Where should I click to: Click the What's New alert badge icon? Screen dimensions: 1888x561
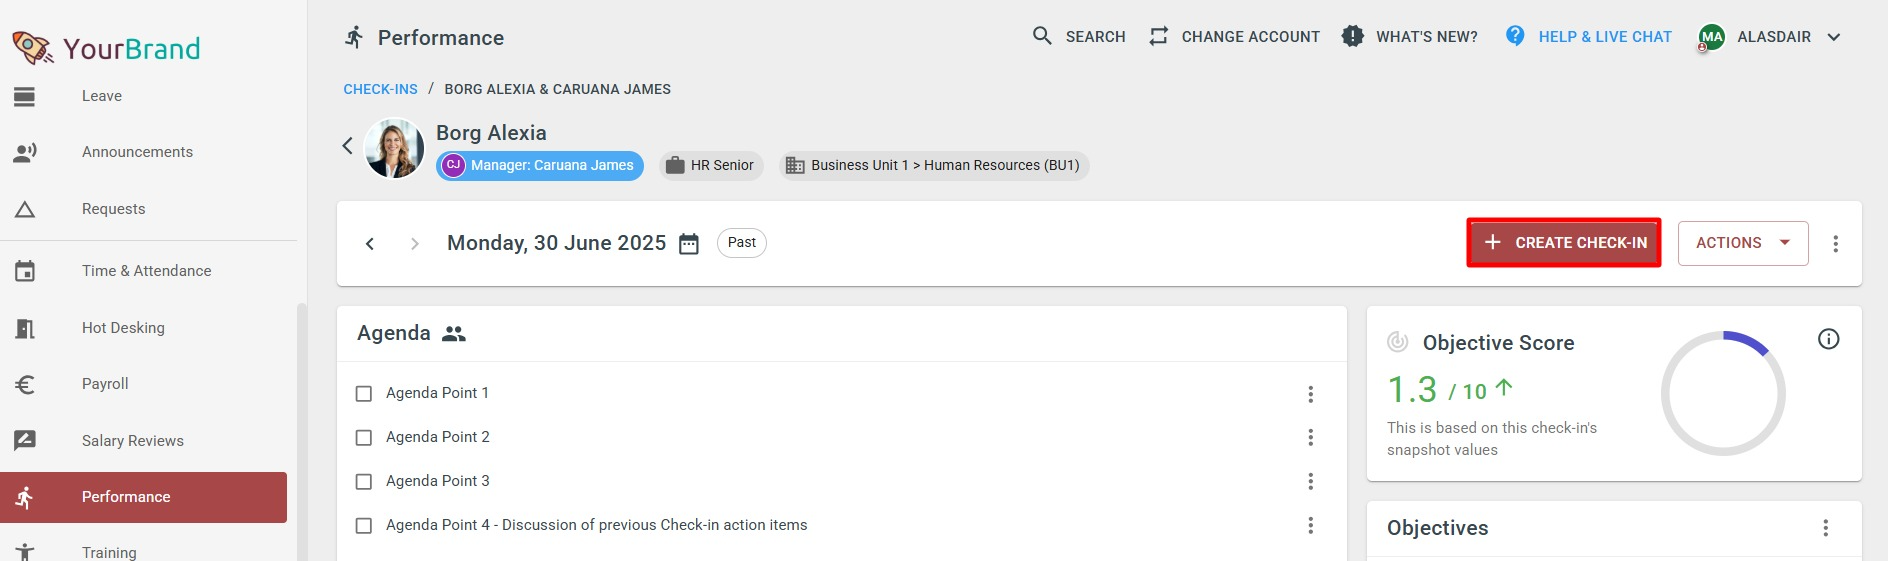point(1352,36)
